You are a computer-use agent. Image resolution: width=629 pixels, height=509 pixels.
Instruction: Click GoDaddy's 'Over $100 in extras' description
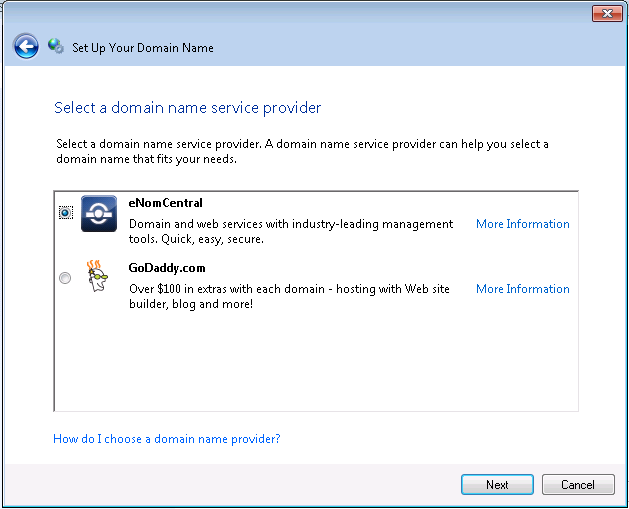point(289,296)
